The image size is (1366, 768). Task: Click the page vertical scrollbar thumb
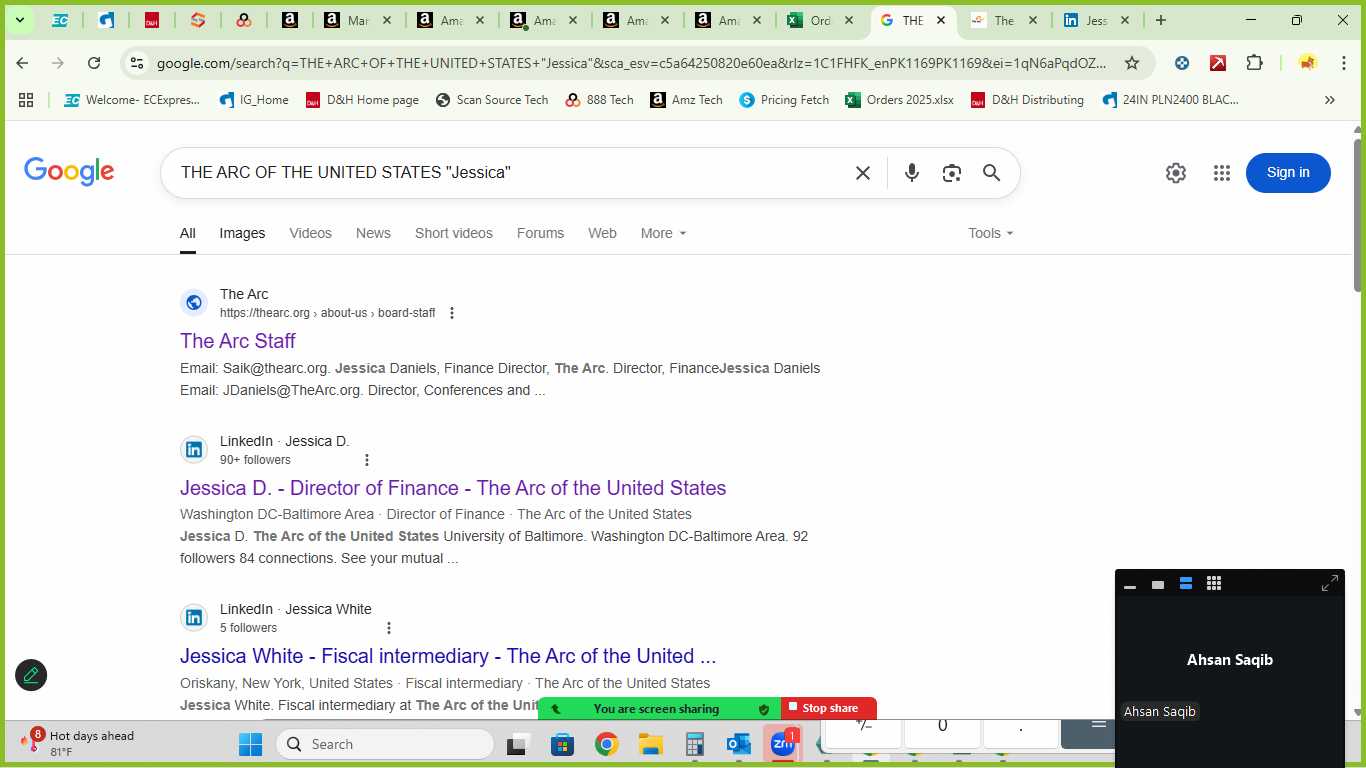tap(1357, 215)
